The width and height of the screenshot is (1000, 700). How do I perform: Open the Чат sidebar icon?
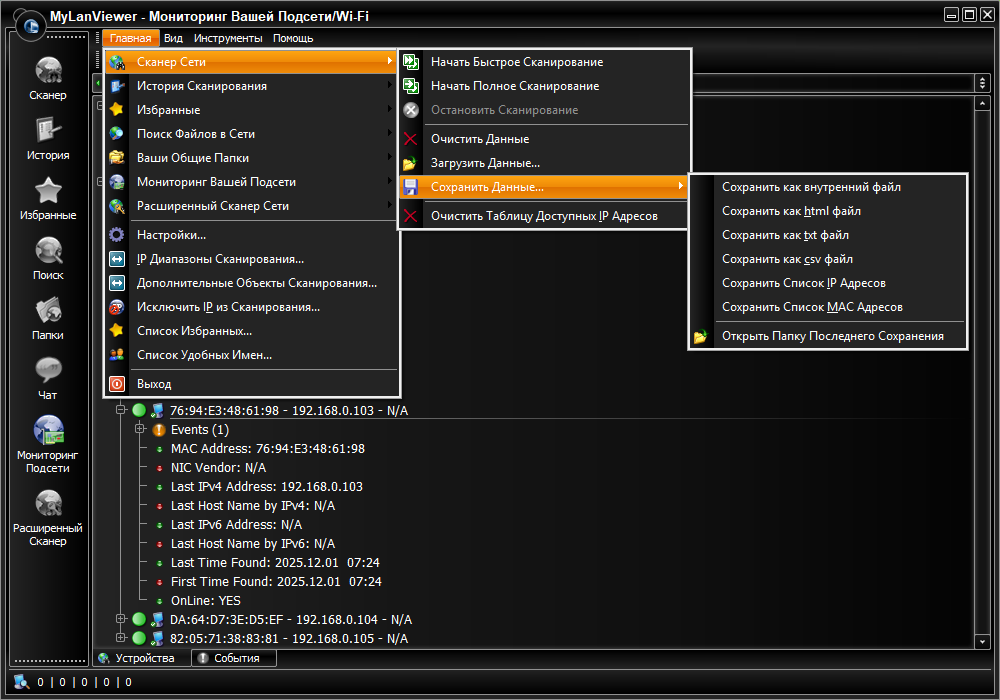[48, 371]
